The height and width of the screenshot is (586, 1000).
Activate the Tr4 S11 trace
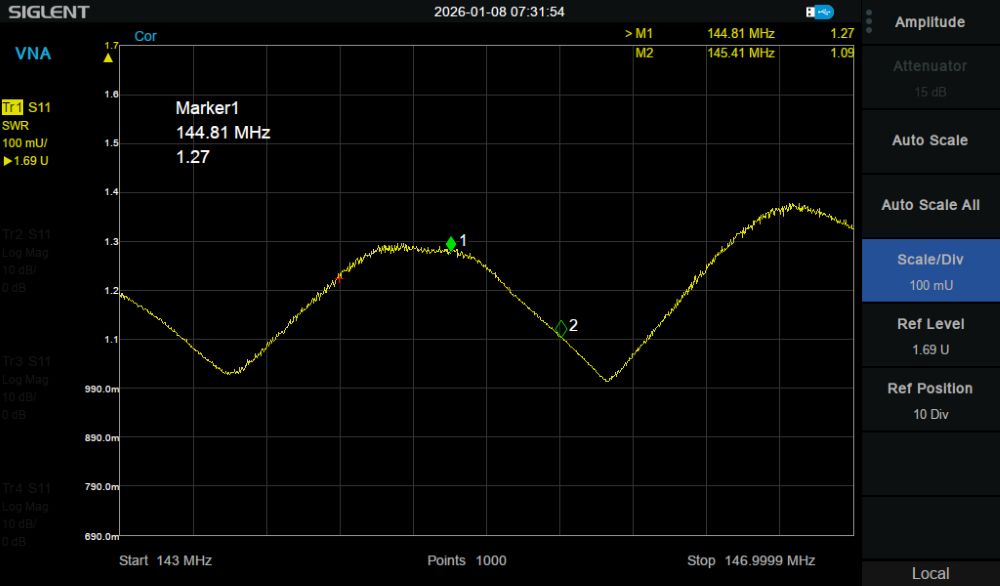tap(26, 488)
